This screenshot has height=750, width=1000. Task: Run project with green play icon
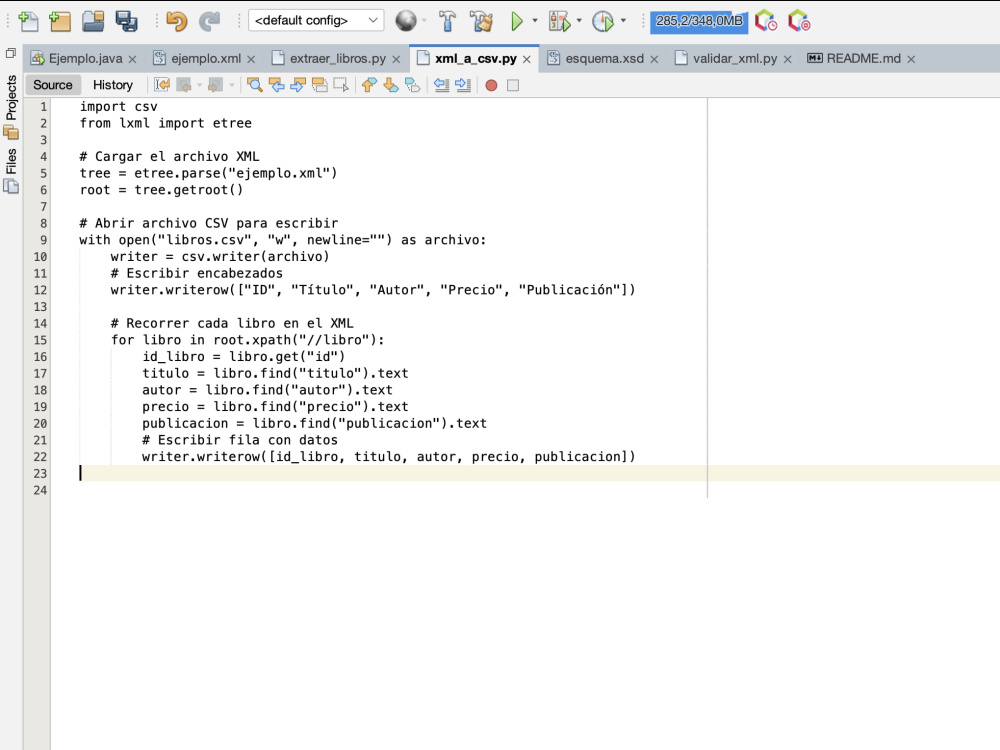(x=517, y=21)
